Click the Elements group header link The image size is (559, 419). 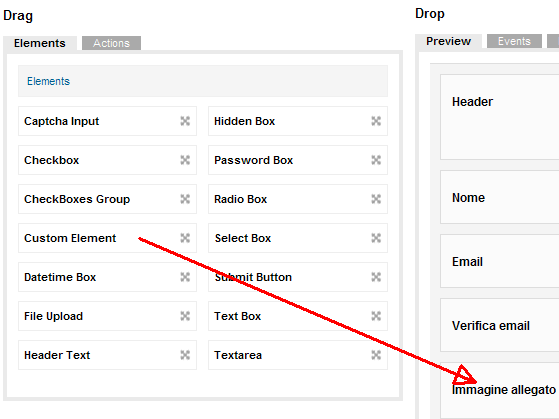[48, 81]
